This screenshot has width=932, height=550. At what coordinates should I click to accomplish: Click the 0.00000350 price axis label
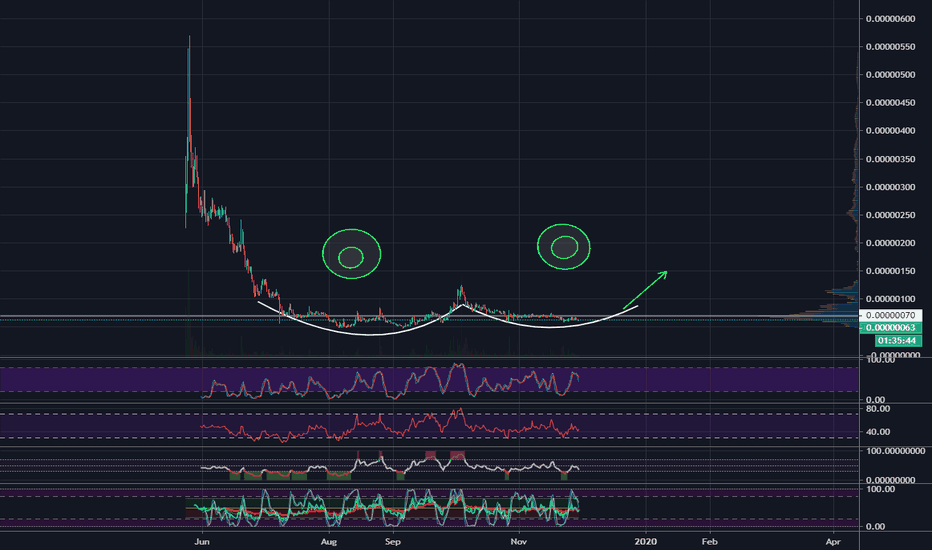point(890,159)
